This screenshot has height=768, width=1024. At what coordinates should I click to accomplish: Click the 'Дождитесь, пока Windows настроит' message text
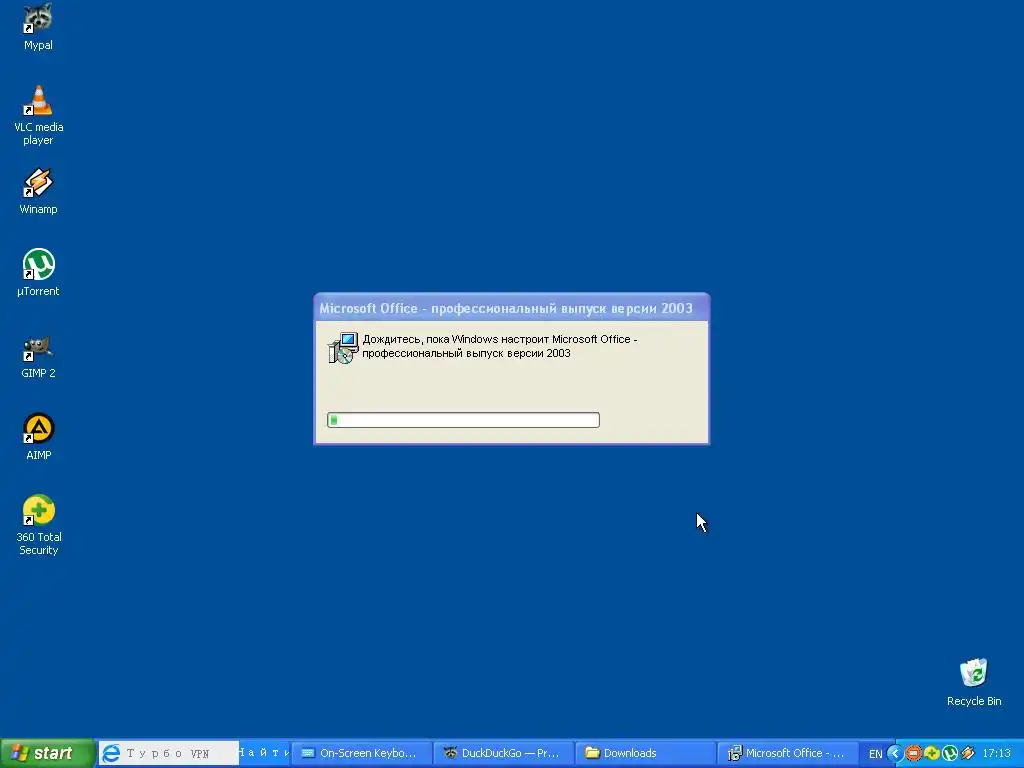(500, 346)
